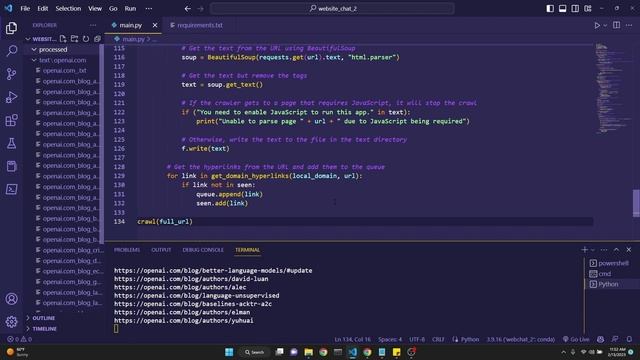Expand the OUTLINE section
The image size is (640, 360).
[44, 318]
